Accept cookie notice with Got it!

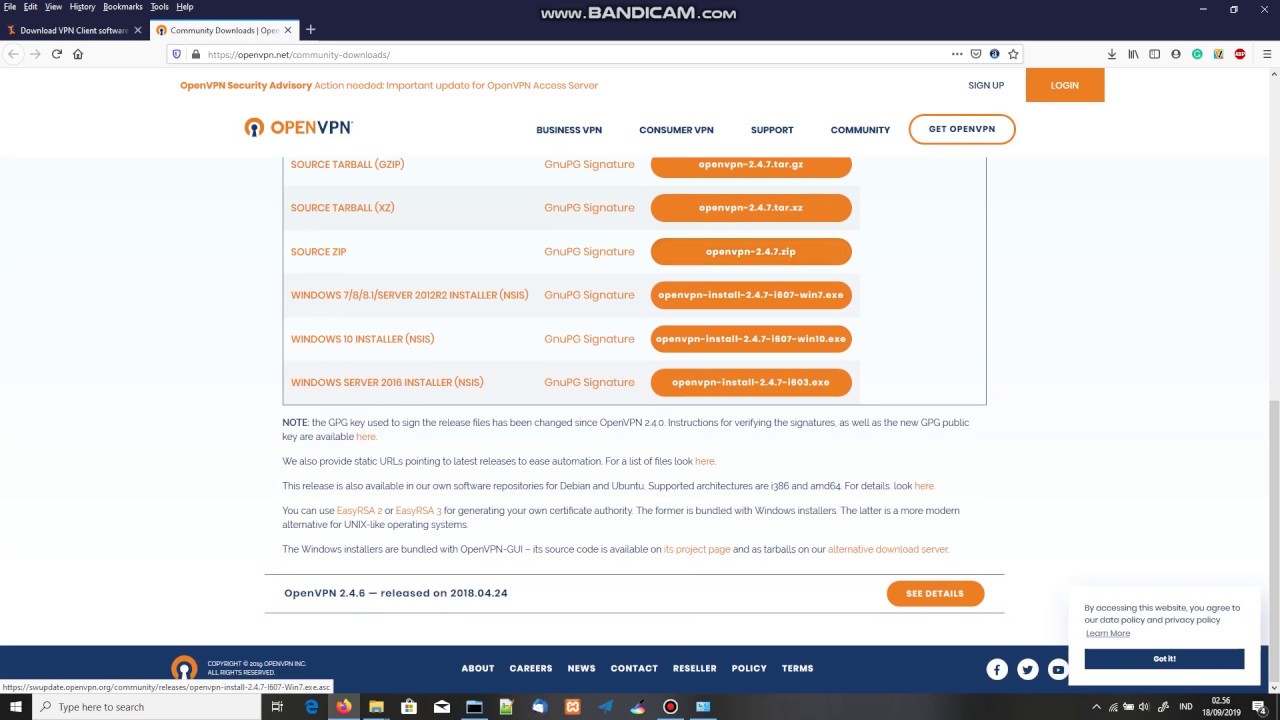tap(1164, 659)
